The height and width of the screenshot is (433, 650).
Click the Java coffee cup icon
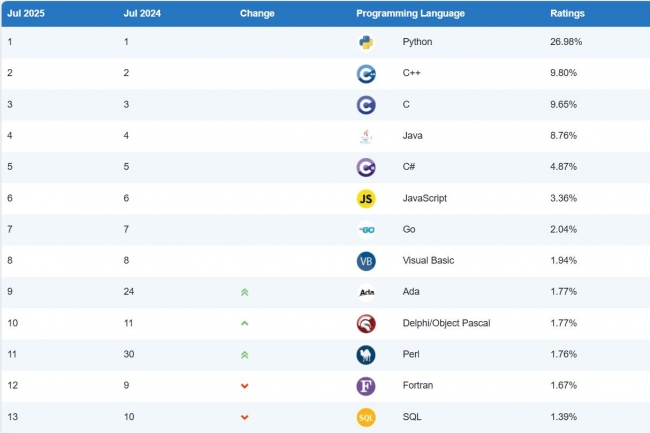tap(366, 136)
